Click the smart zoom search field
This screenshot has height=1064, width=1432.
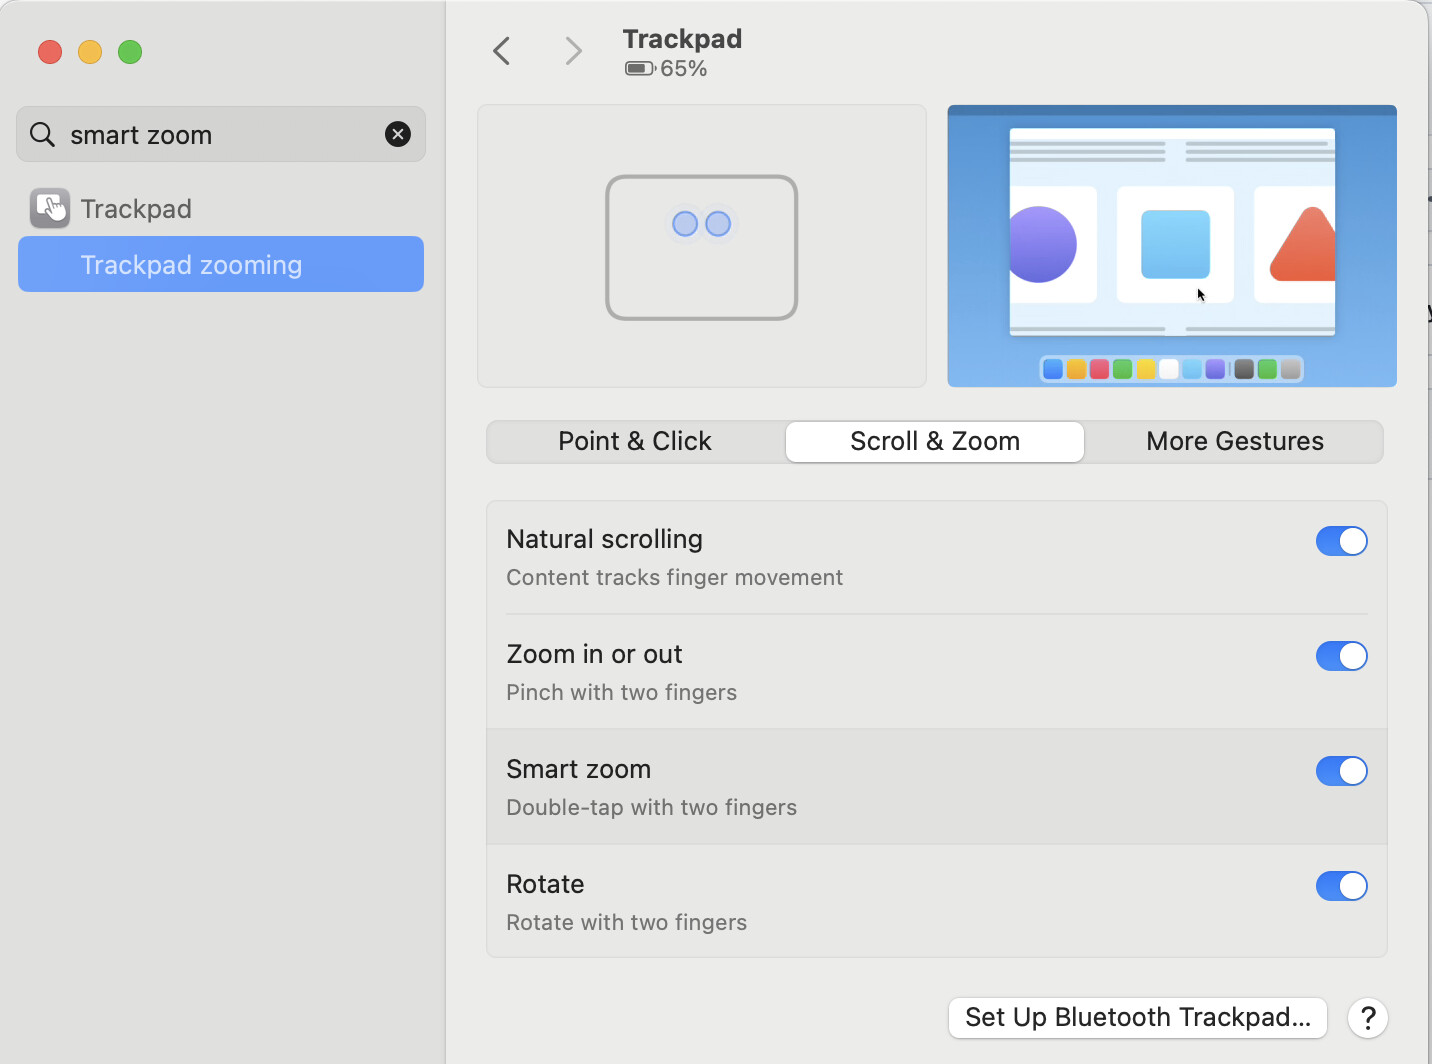pyautogui.click(x=220, y=135)
